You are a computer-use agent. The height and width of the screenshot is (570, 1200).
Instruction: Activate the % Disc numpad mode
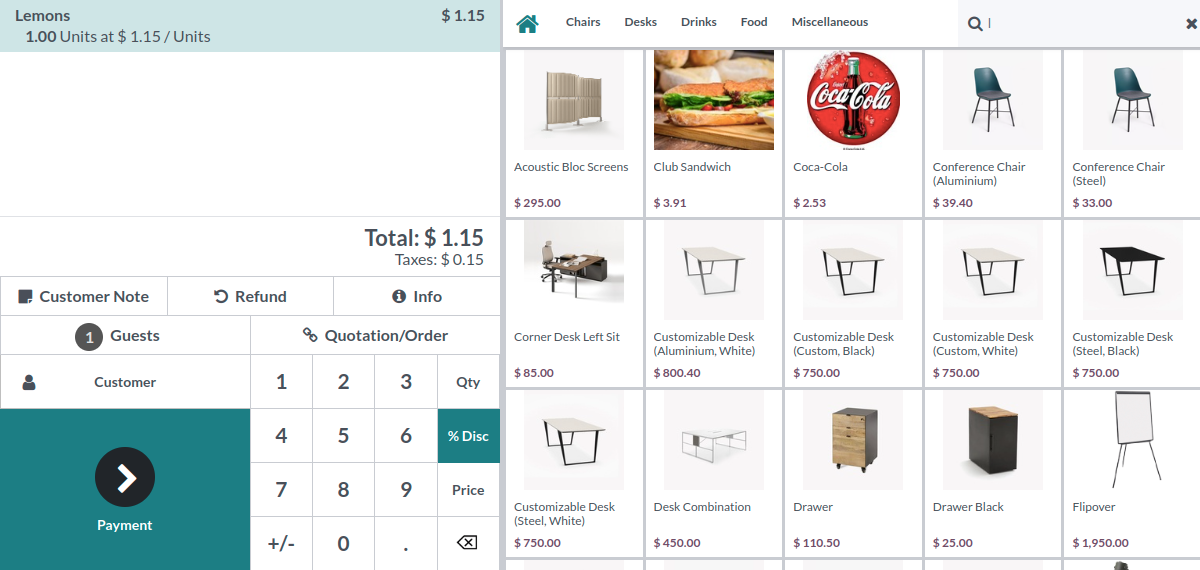[x=468, y=436]
